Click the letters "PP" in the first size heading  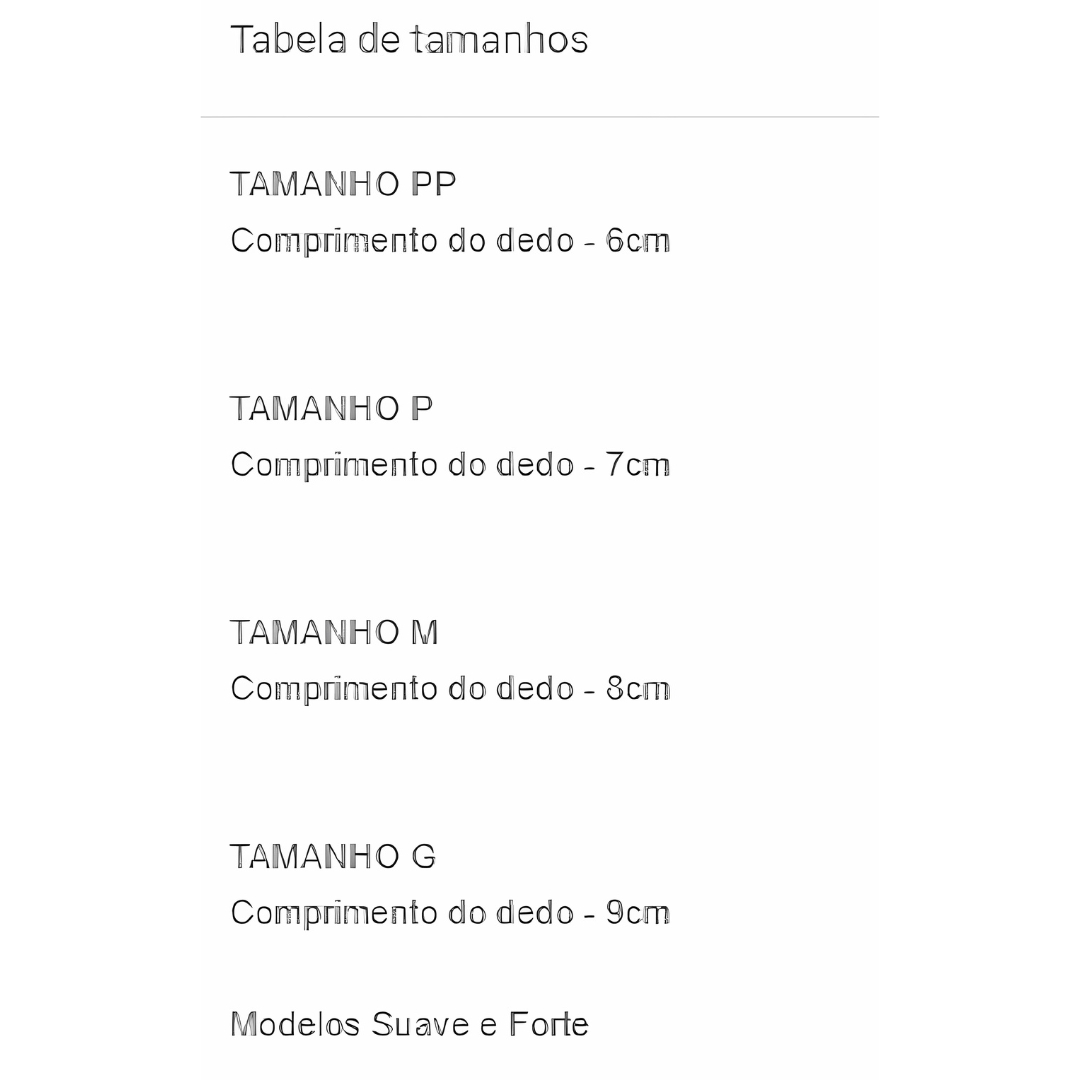tap(433, 184)
